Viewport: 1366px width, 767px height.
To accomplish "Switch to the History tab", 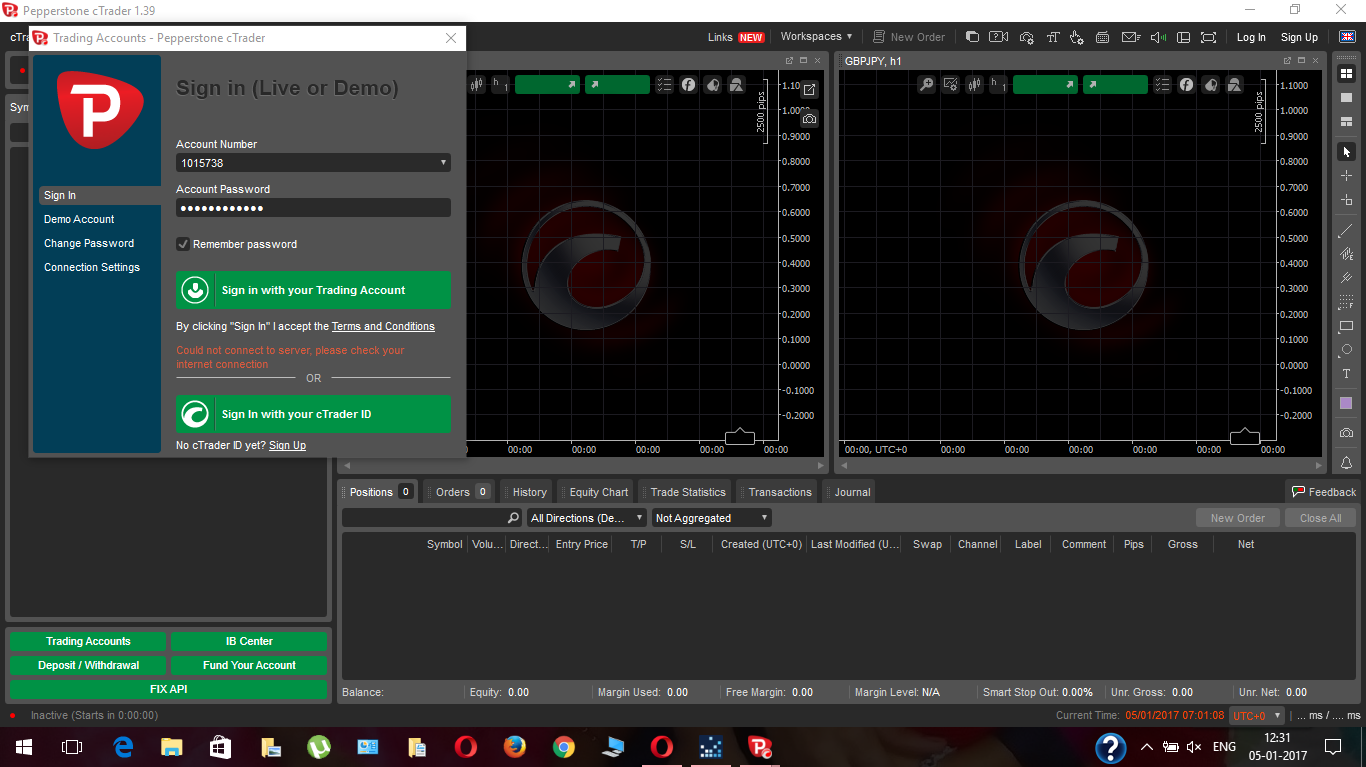I will pos(527,492).
